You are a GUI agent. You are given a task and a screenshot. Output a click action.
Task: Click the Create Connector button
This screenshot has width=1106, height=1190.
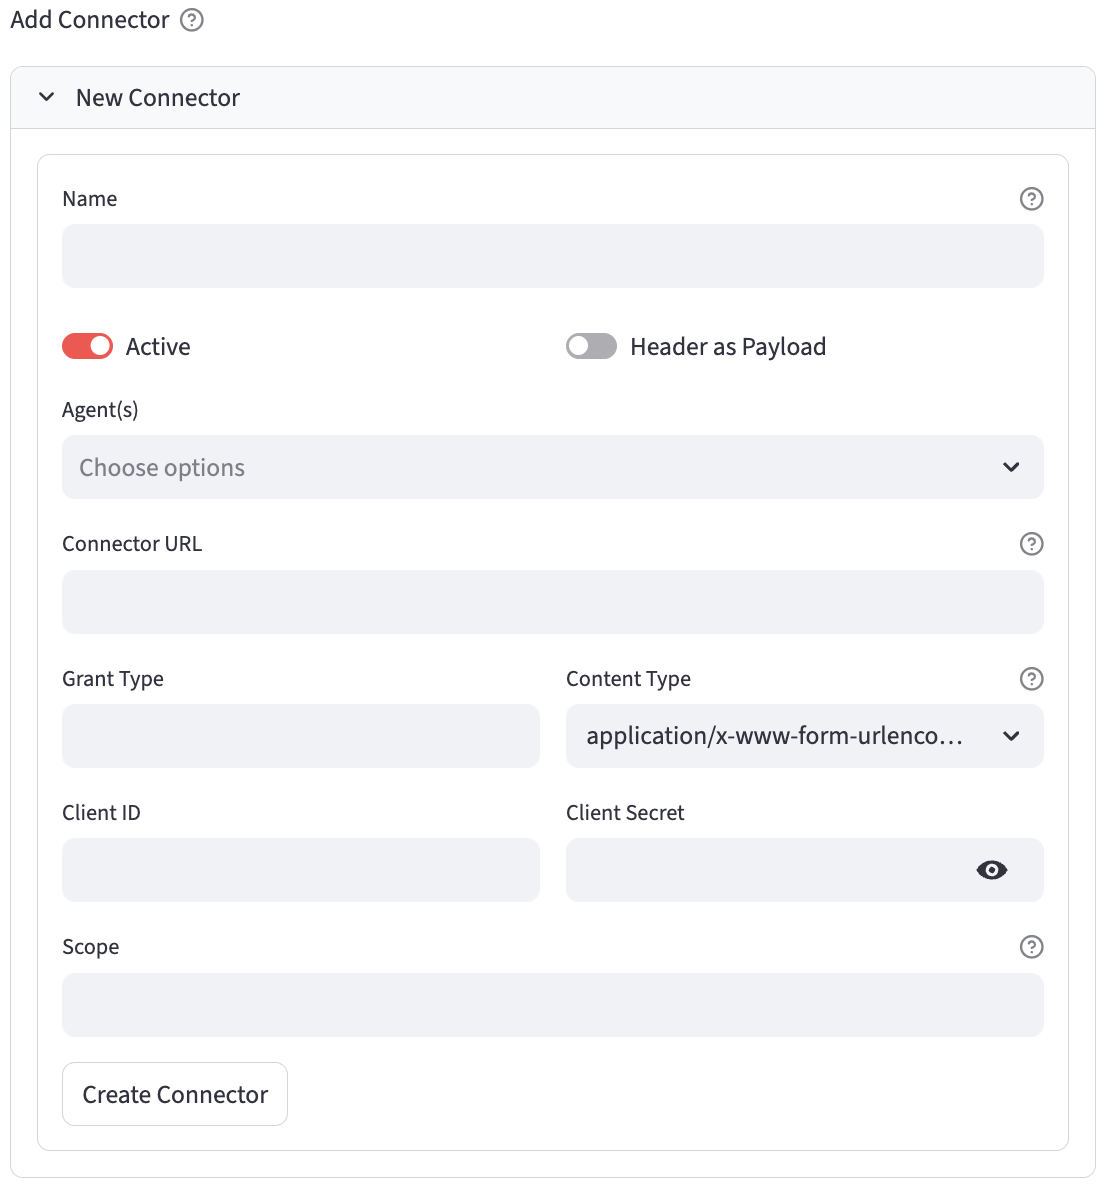(x=175, y=1094)
